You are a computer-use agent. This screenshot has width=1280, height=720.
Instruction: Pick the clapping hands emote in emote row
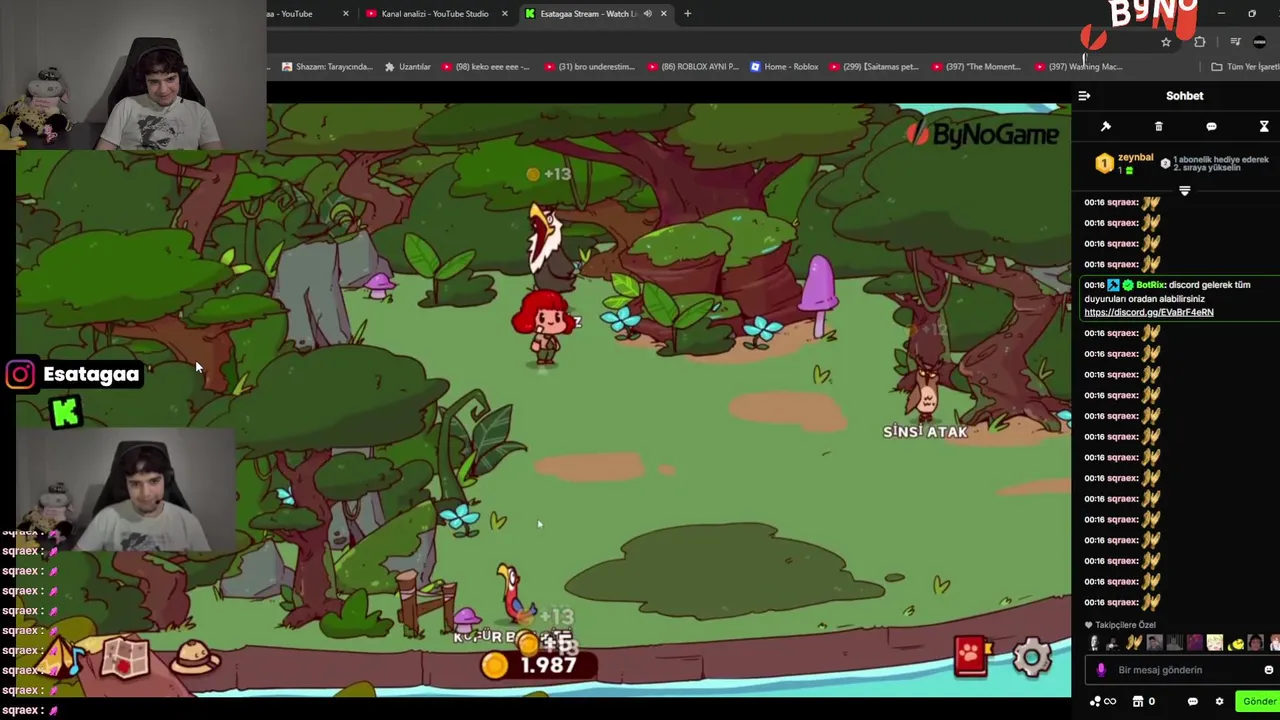pyautogui.click(x=1134, y=644)
